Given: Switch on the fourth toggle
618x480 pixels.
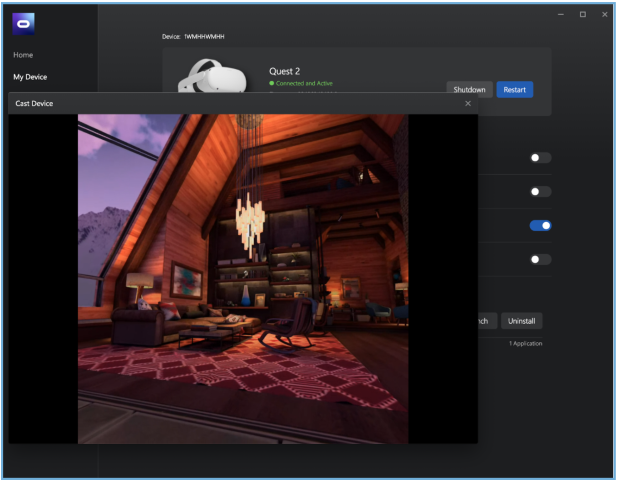Looking at the screenshot, I should point(540,260).
